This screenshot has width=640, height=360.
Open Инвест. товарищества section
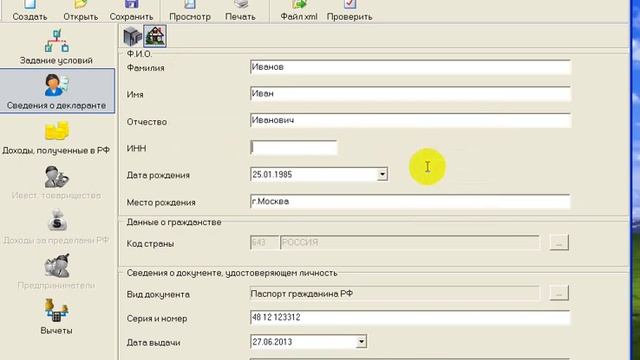[x=56, y=182]
